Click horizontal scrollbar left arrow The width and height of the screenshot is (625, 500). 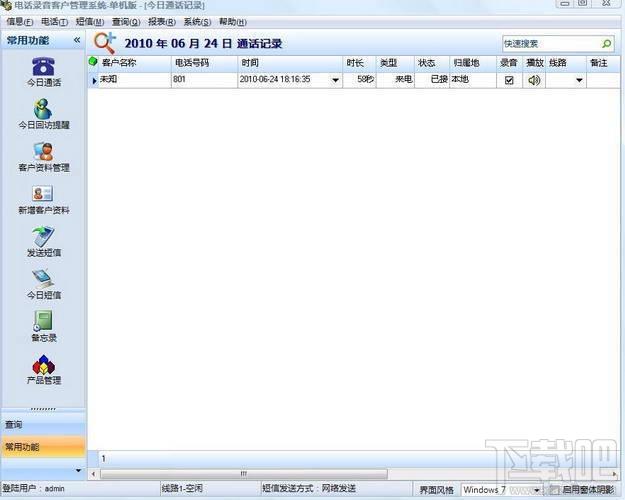pyautogui.click(x=93, y=474)
